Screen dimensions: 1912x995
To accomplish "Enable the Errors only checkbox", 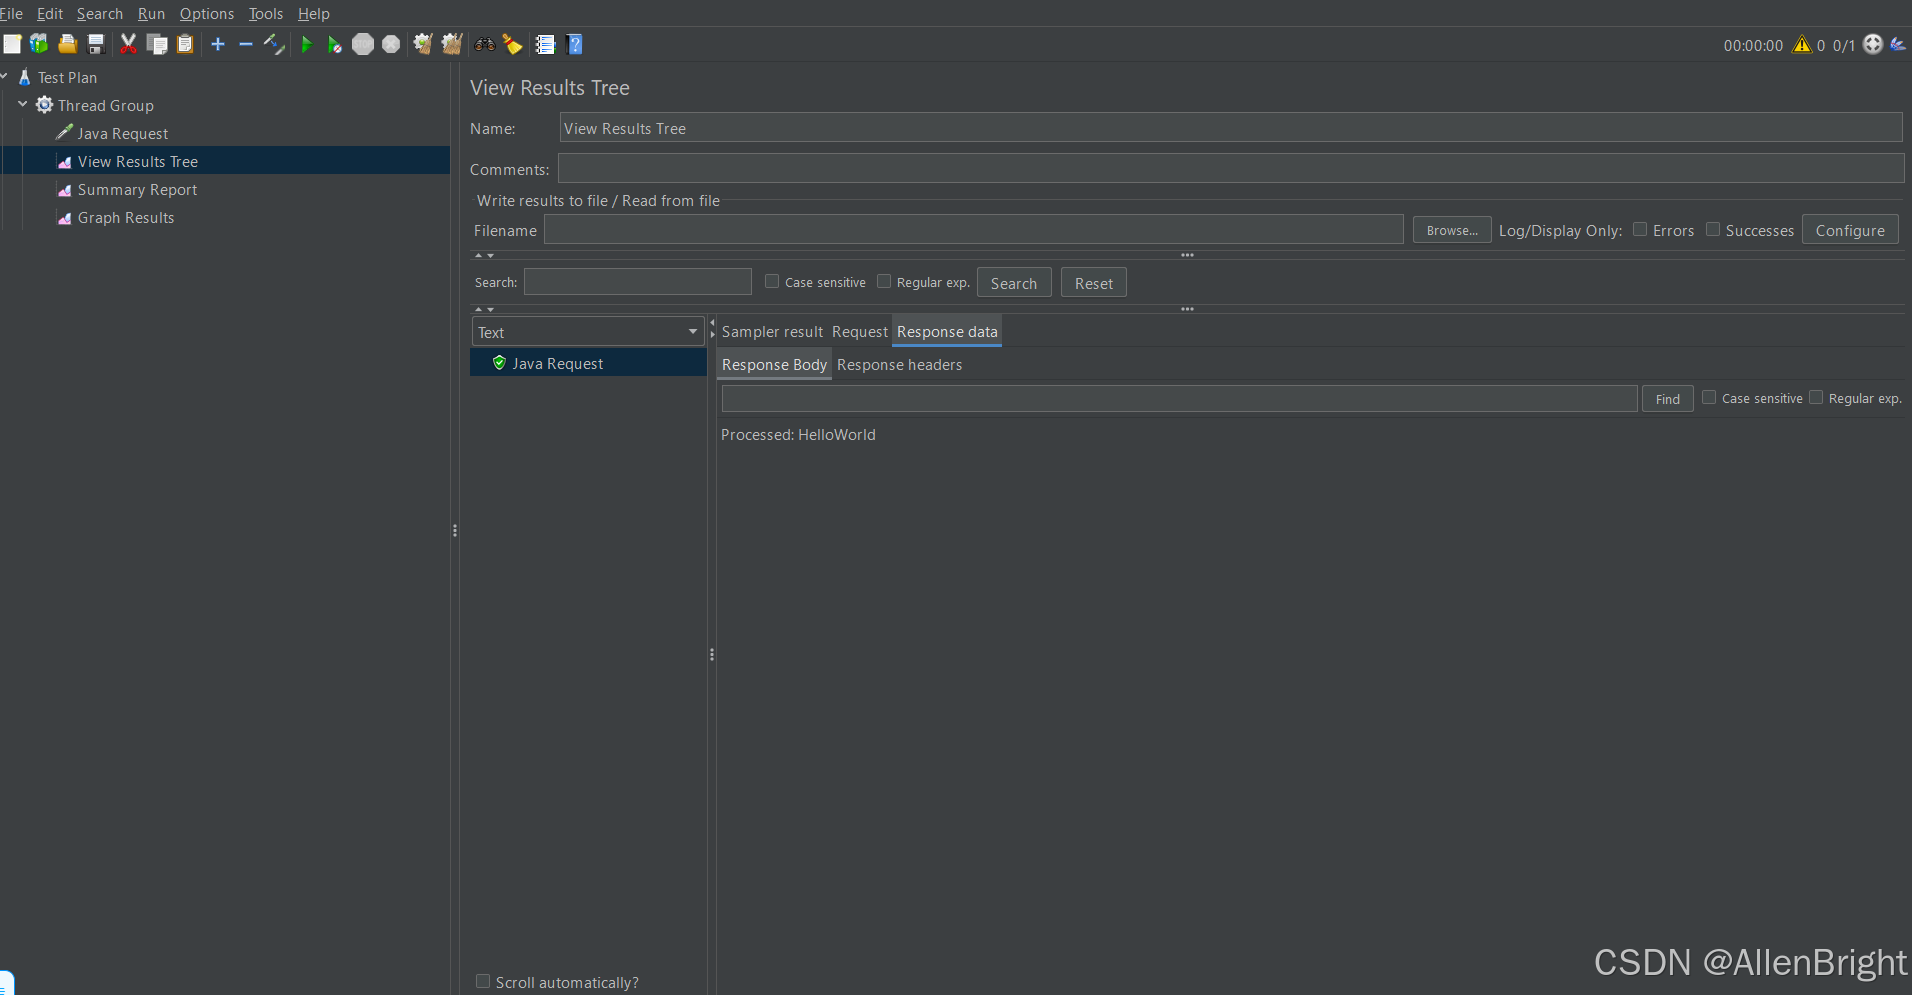I will [1640, 230].
